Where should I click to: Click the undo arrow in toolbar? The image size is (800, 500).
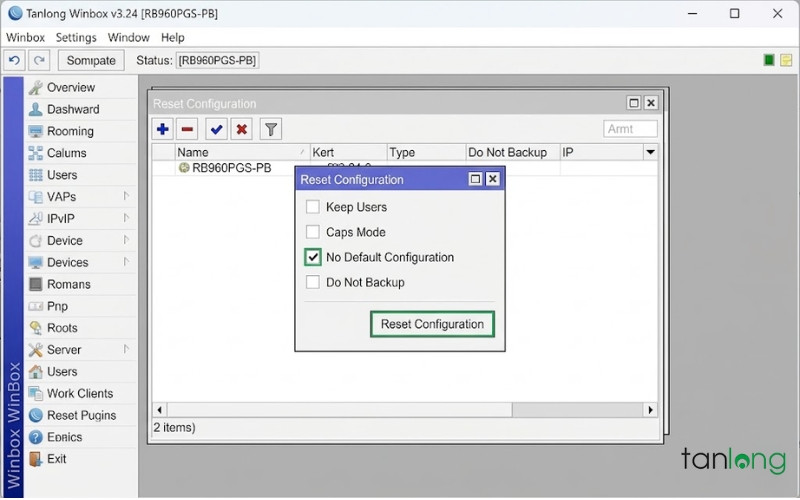click(x=15, y=61)
